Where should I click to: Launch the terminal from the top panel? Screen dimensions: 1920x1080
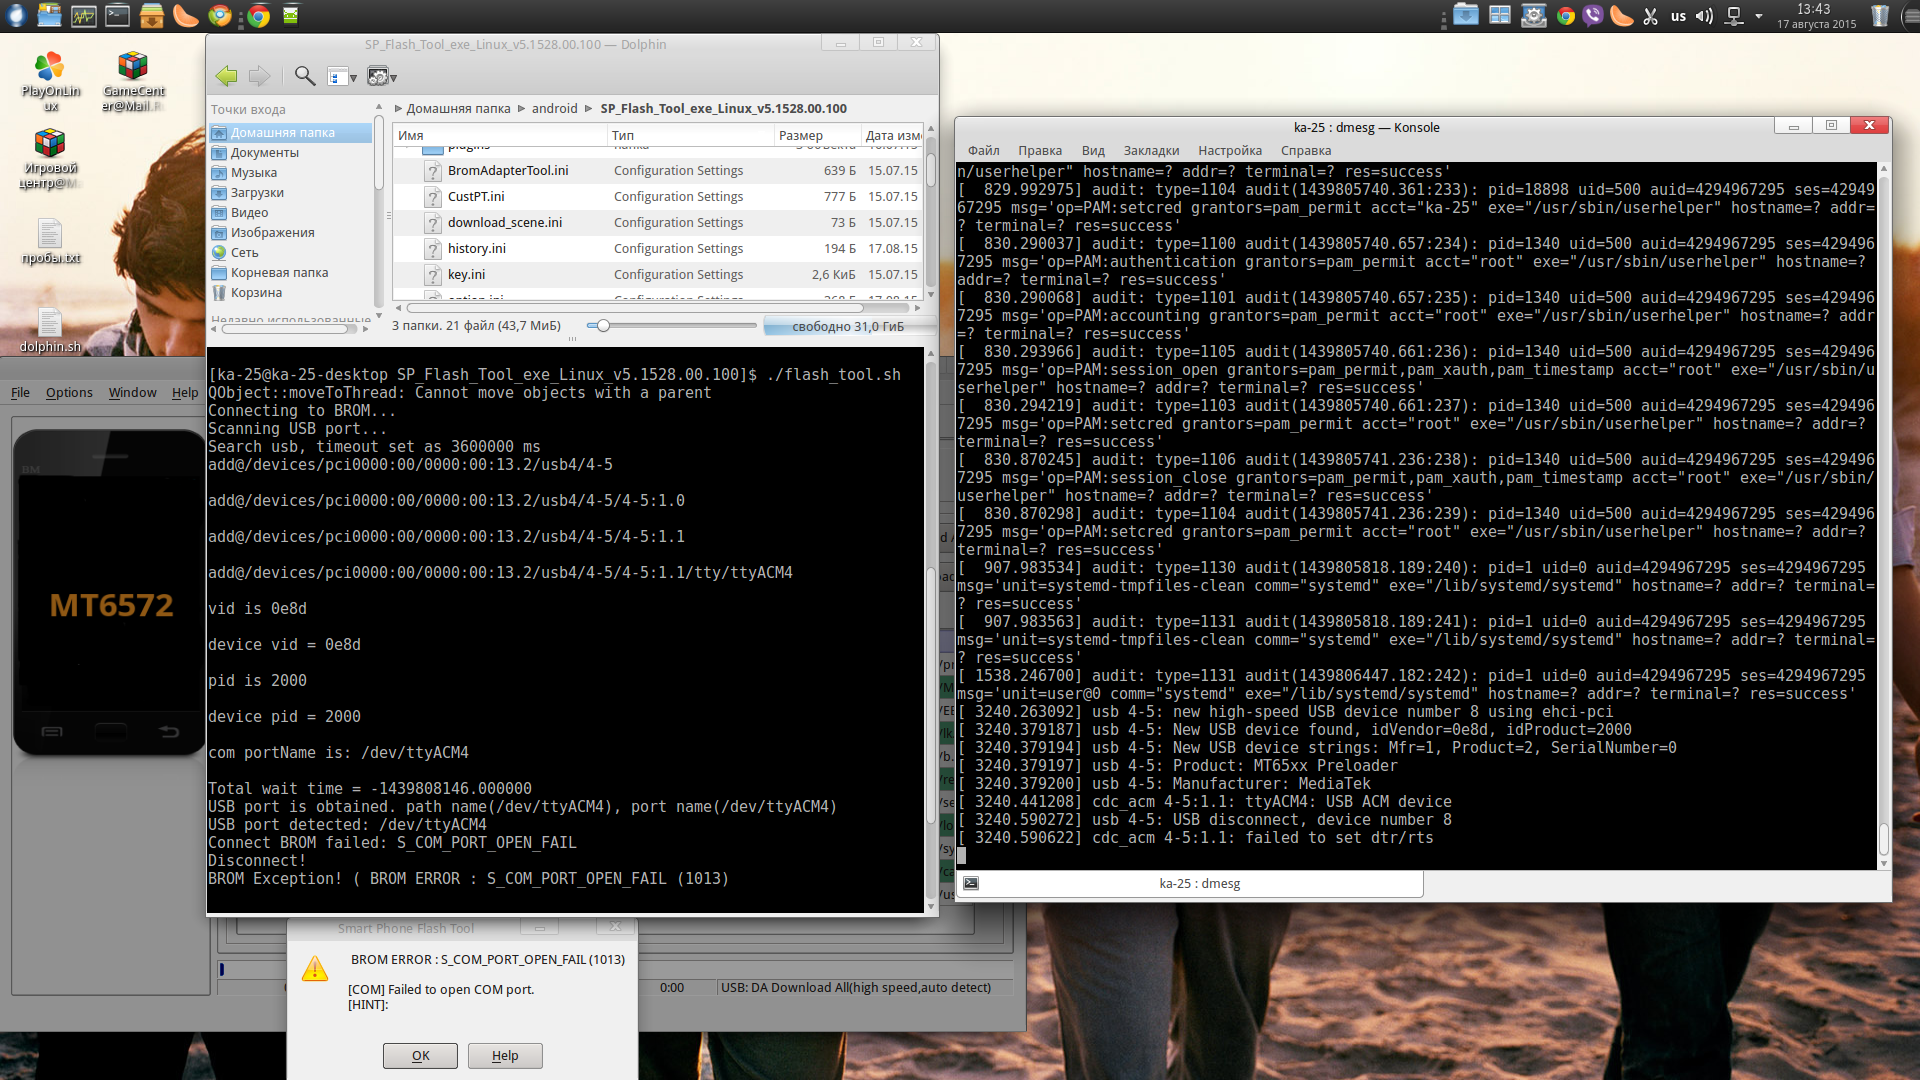click(118, 15)
